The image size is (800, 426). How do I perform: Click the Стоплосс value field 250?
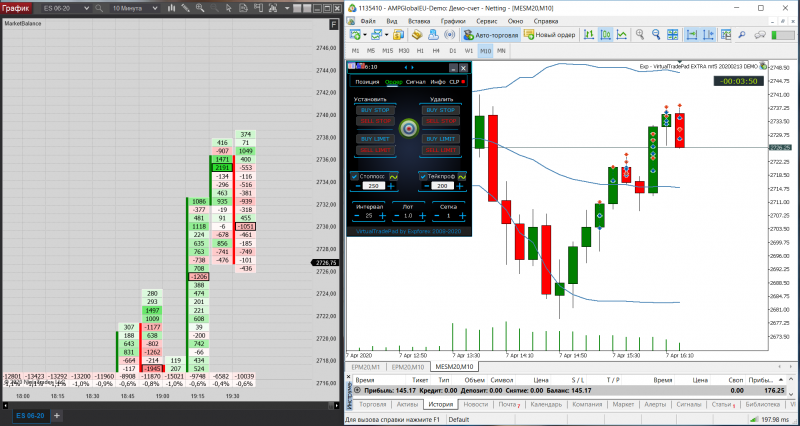pyautogui.click(x=373, y=186)
